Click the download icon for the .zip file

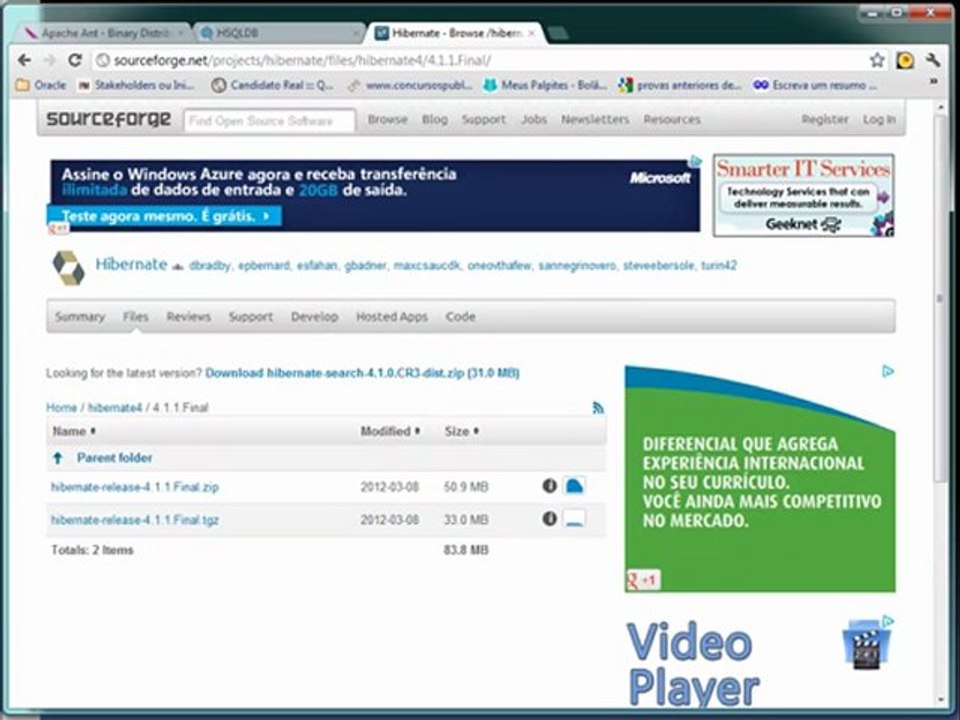pos(574,486)
